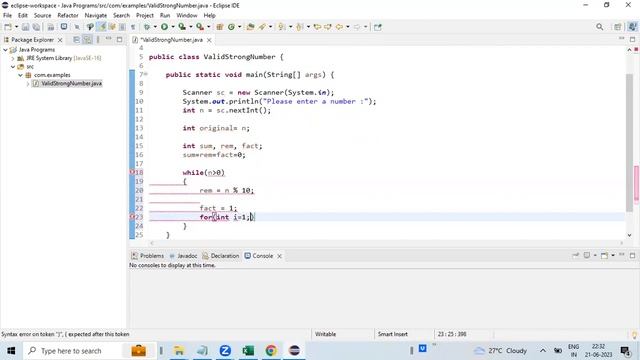The height and width of the screenshot is (360, 640).
Task: Click the Open Task pencil icon
Action: 262,27
